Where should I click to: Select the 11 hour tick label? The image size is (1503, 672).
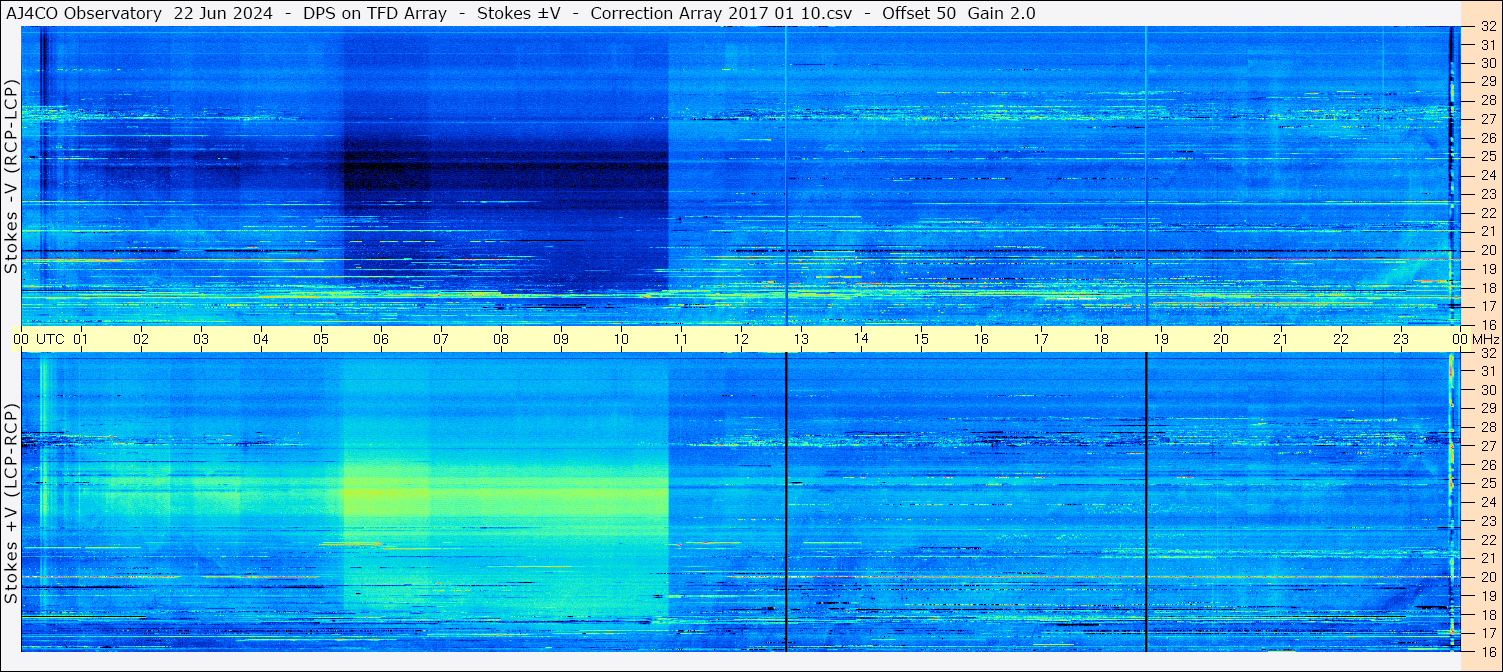[681, 339]
